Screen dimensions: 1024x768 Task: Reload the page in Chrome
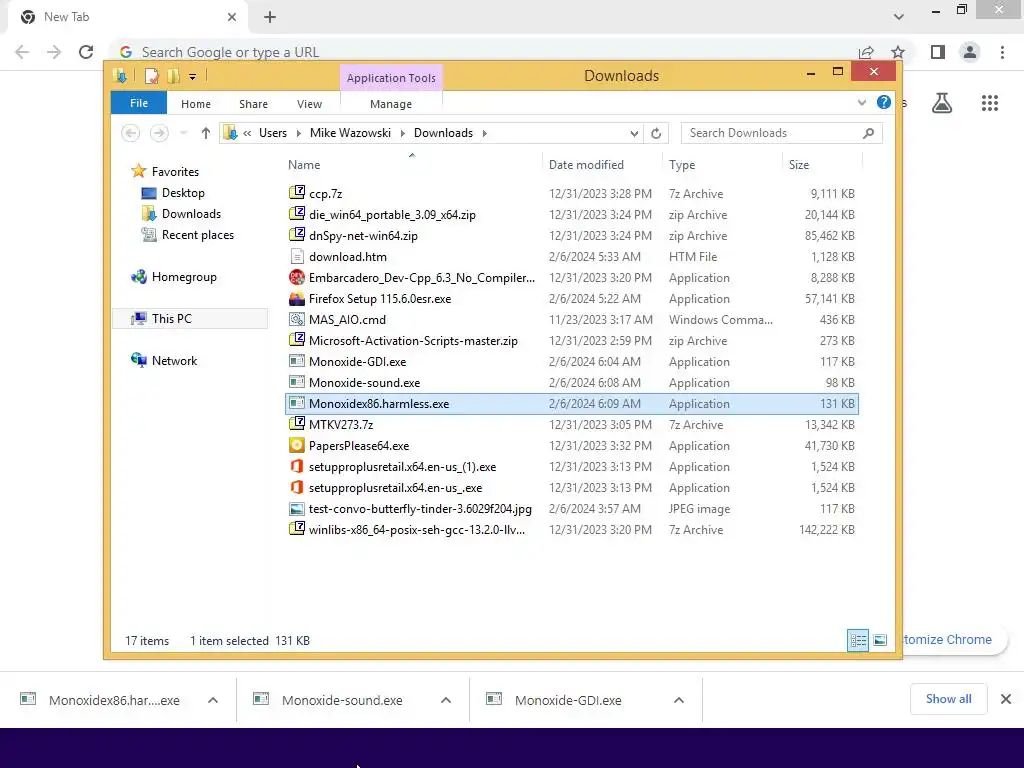click(86, 52)
